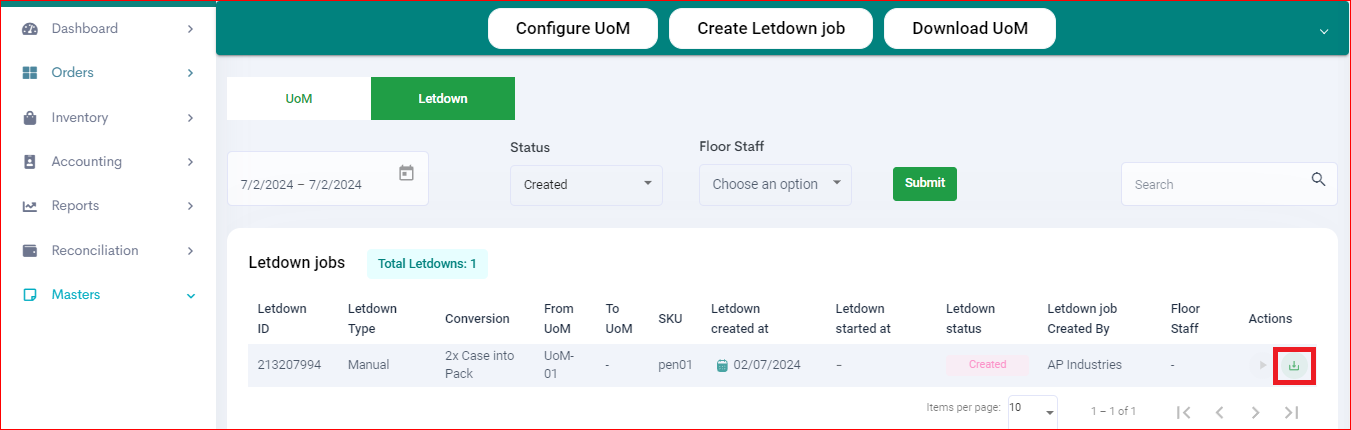1351x430 pixels.
Task: Expand the Orders sidebar menu
Action: point(109,73)
